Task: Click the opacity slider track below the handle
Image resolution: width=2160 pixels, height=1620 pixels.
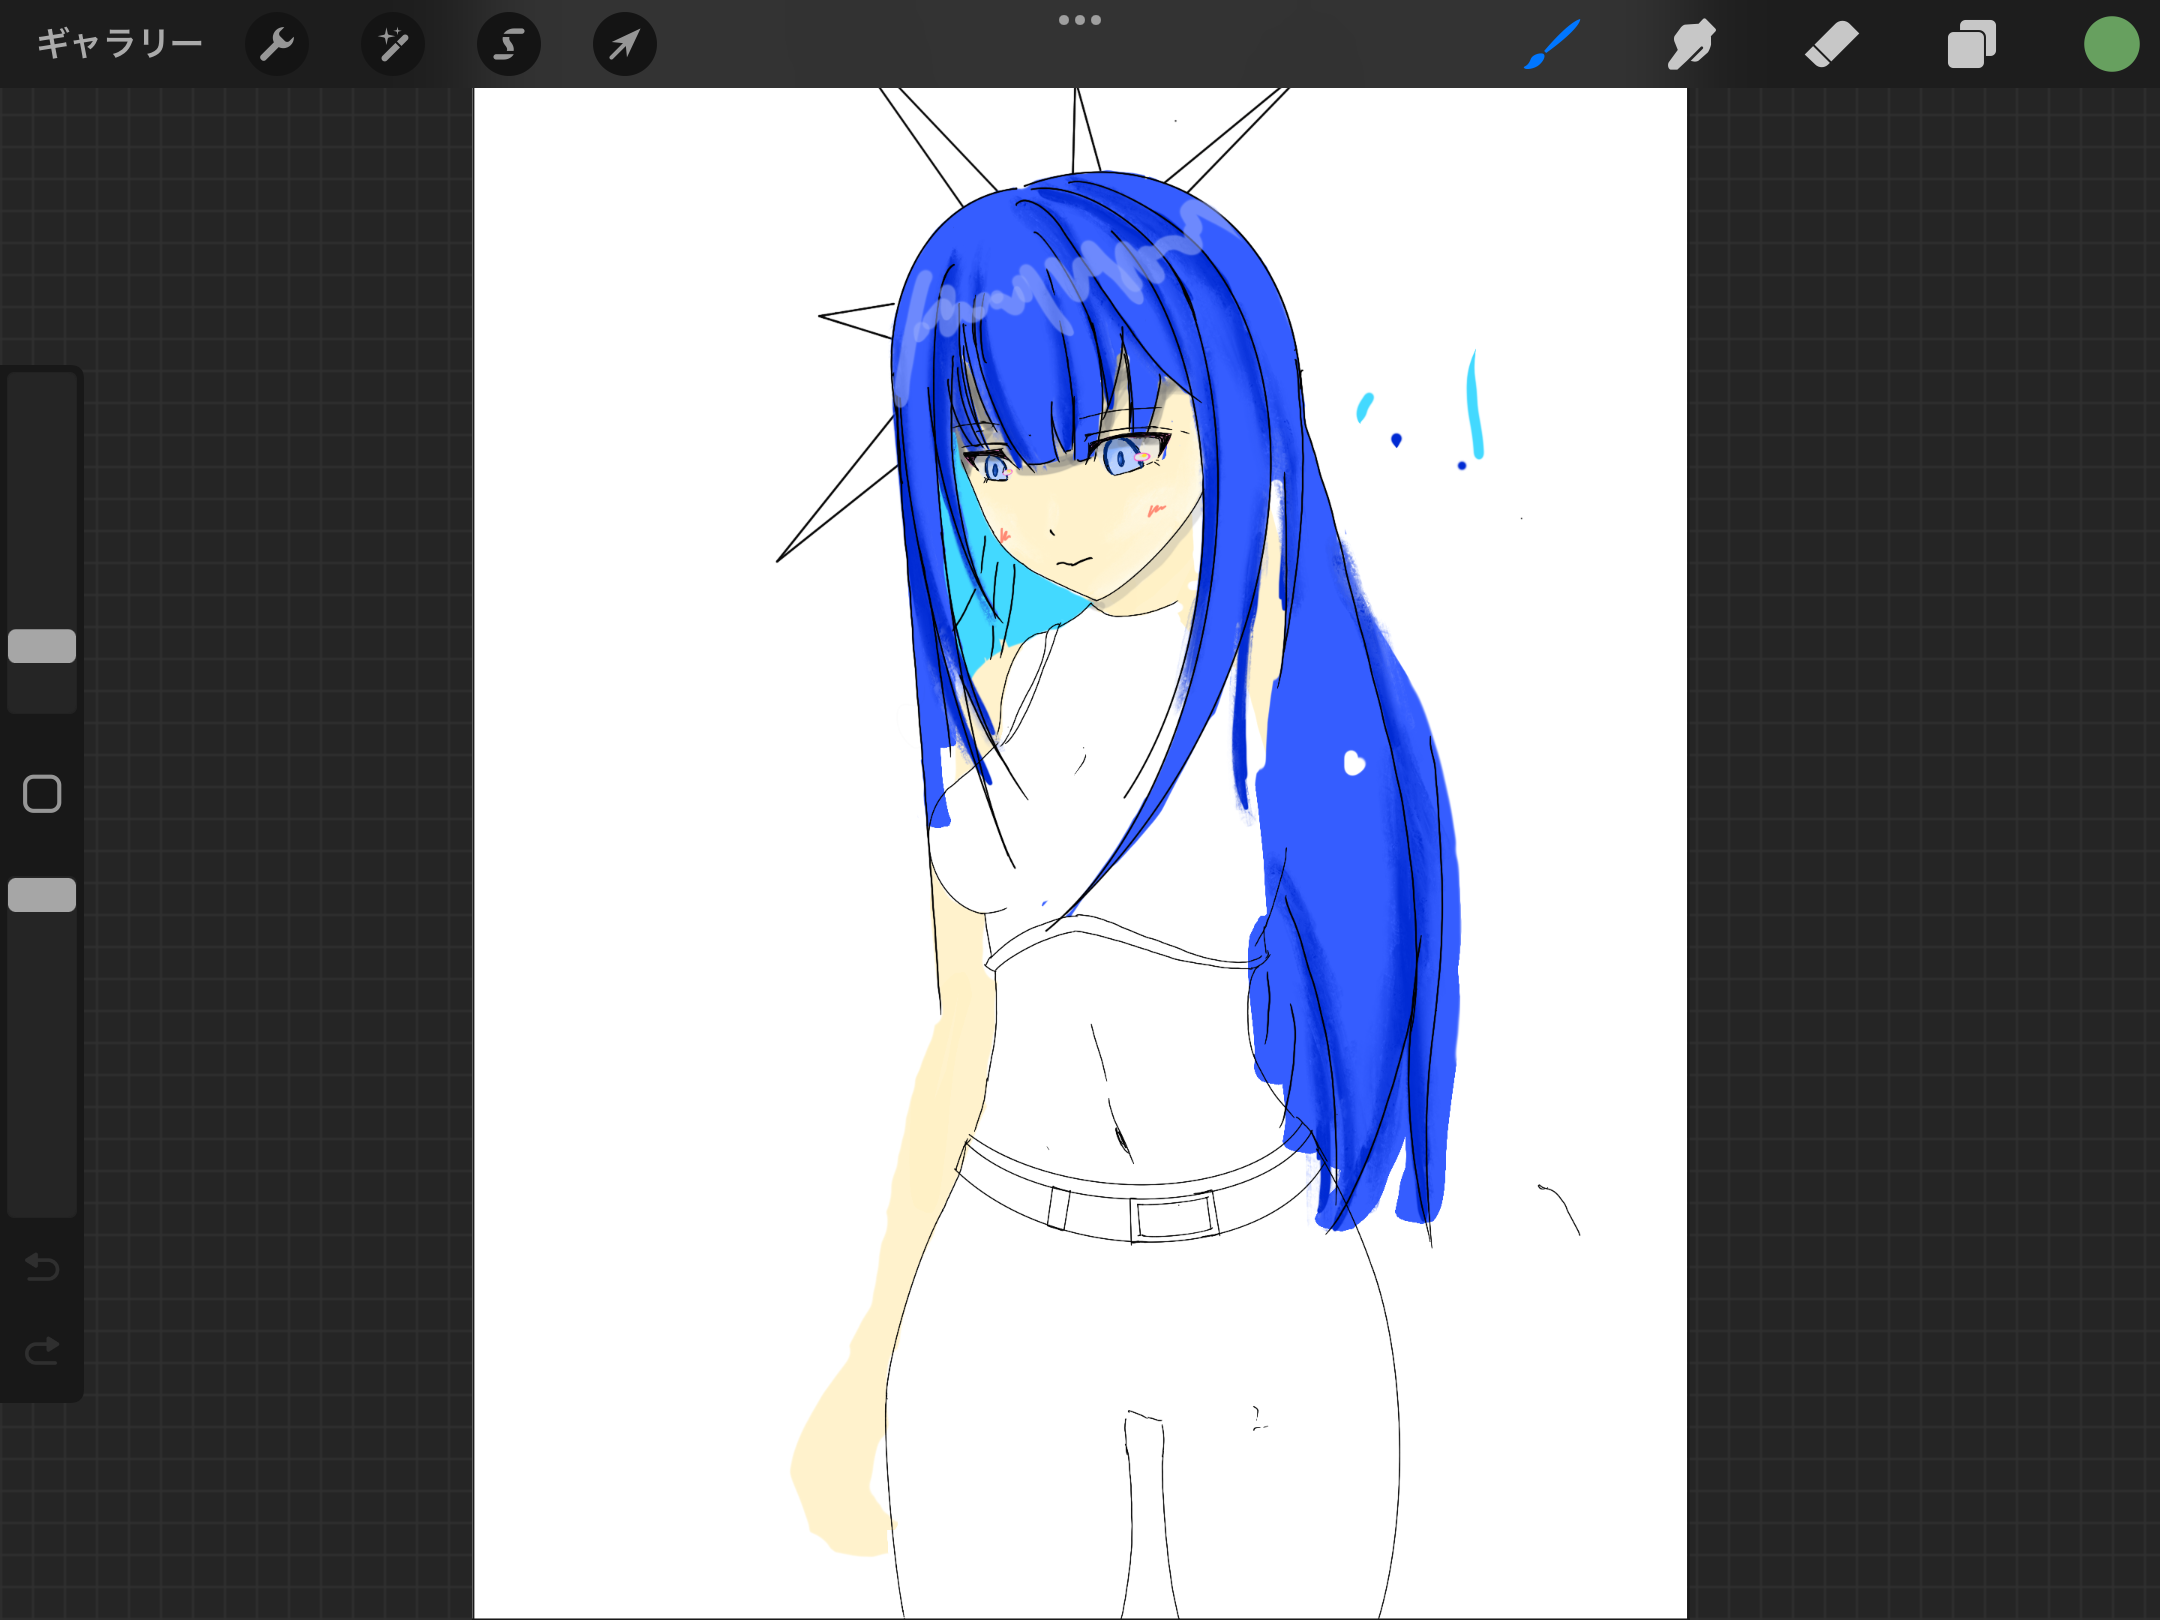Action: pyautogui.click(x=42, y=1060)
